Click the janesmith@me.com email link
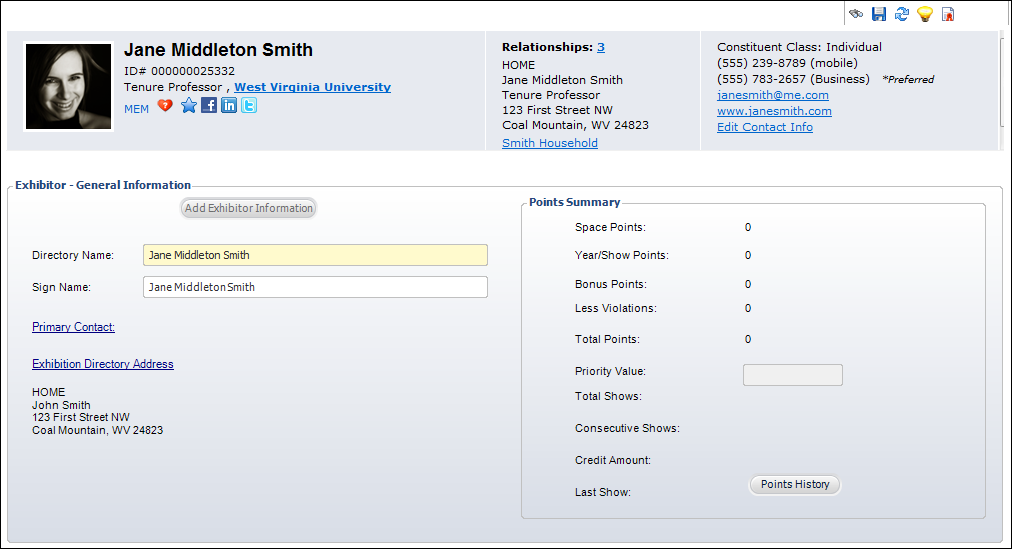The width and height of the screenshot is (1012, 549). 773,95
